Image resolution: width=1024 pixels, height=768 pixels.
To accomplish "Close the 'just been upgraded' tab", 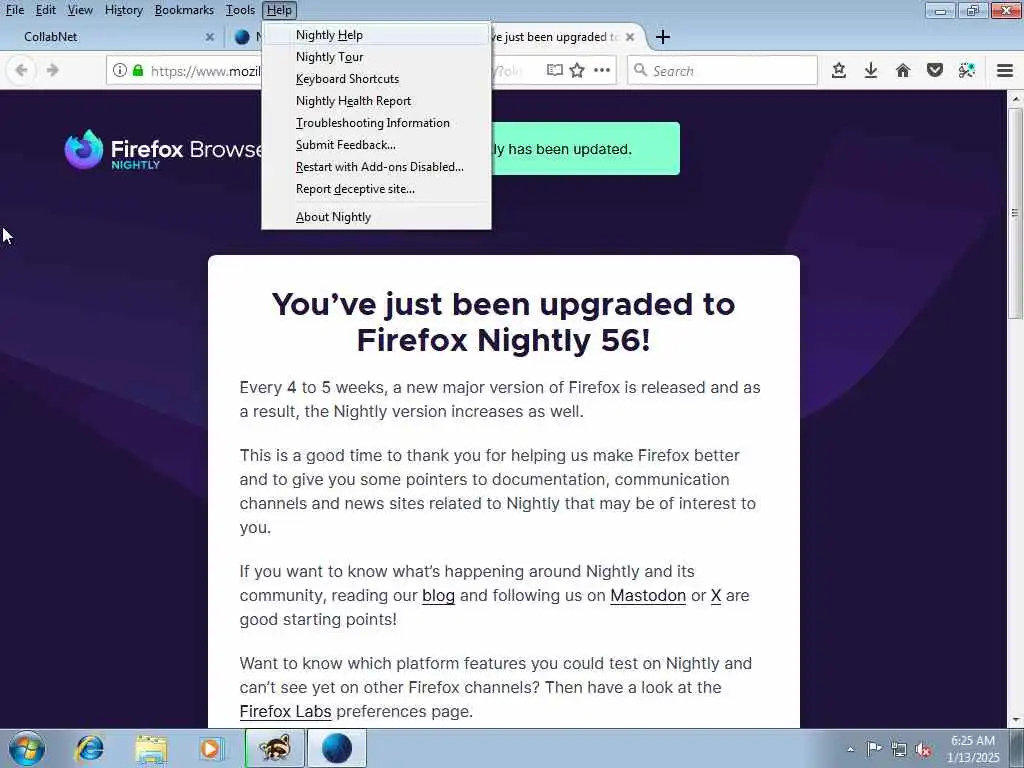I will pyautogui.click(x=630, y=37).
